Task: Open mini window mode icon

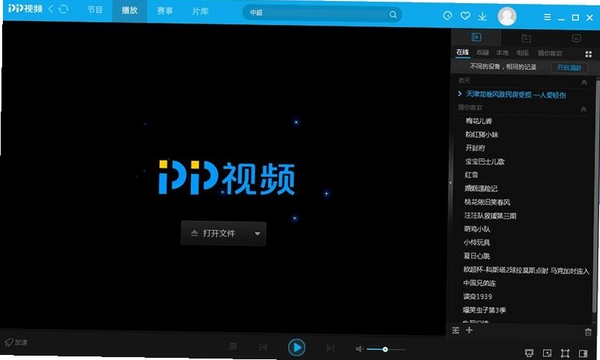Action: coord(547,353)
